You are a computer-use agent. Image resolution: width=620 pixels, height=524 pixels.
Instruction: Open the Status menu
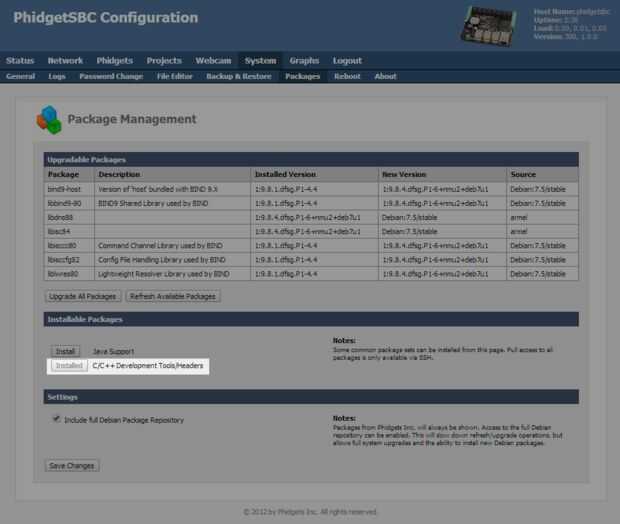[20, 61]
